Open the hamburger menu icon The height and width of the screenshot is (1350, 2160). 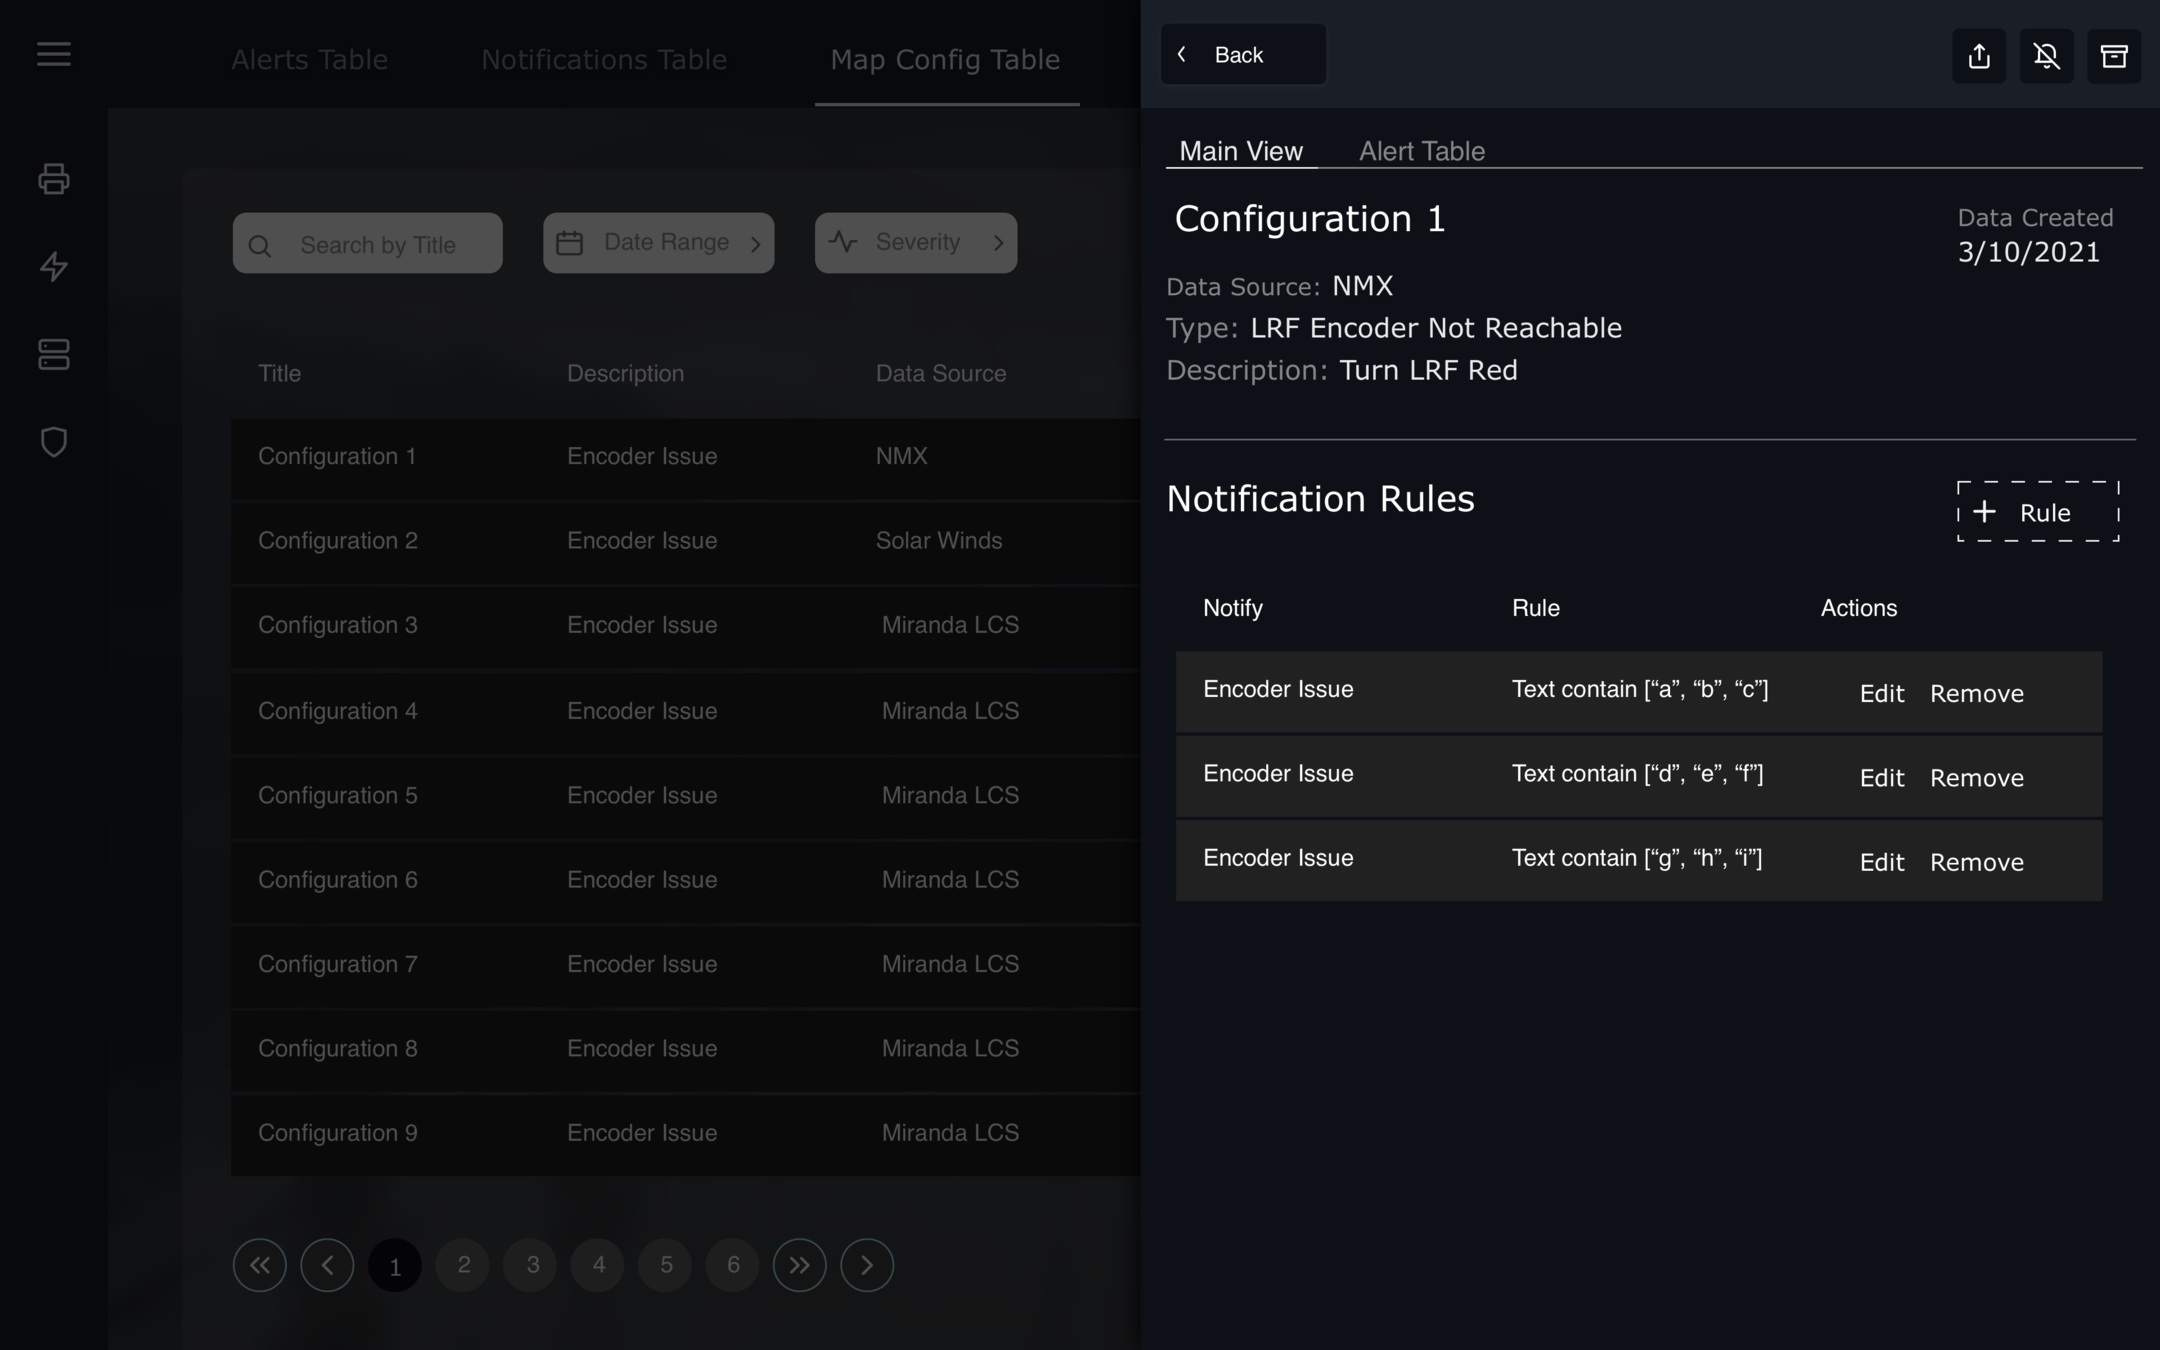(54, 54)
